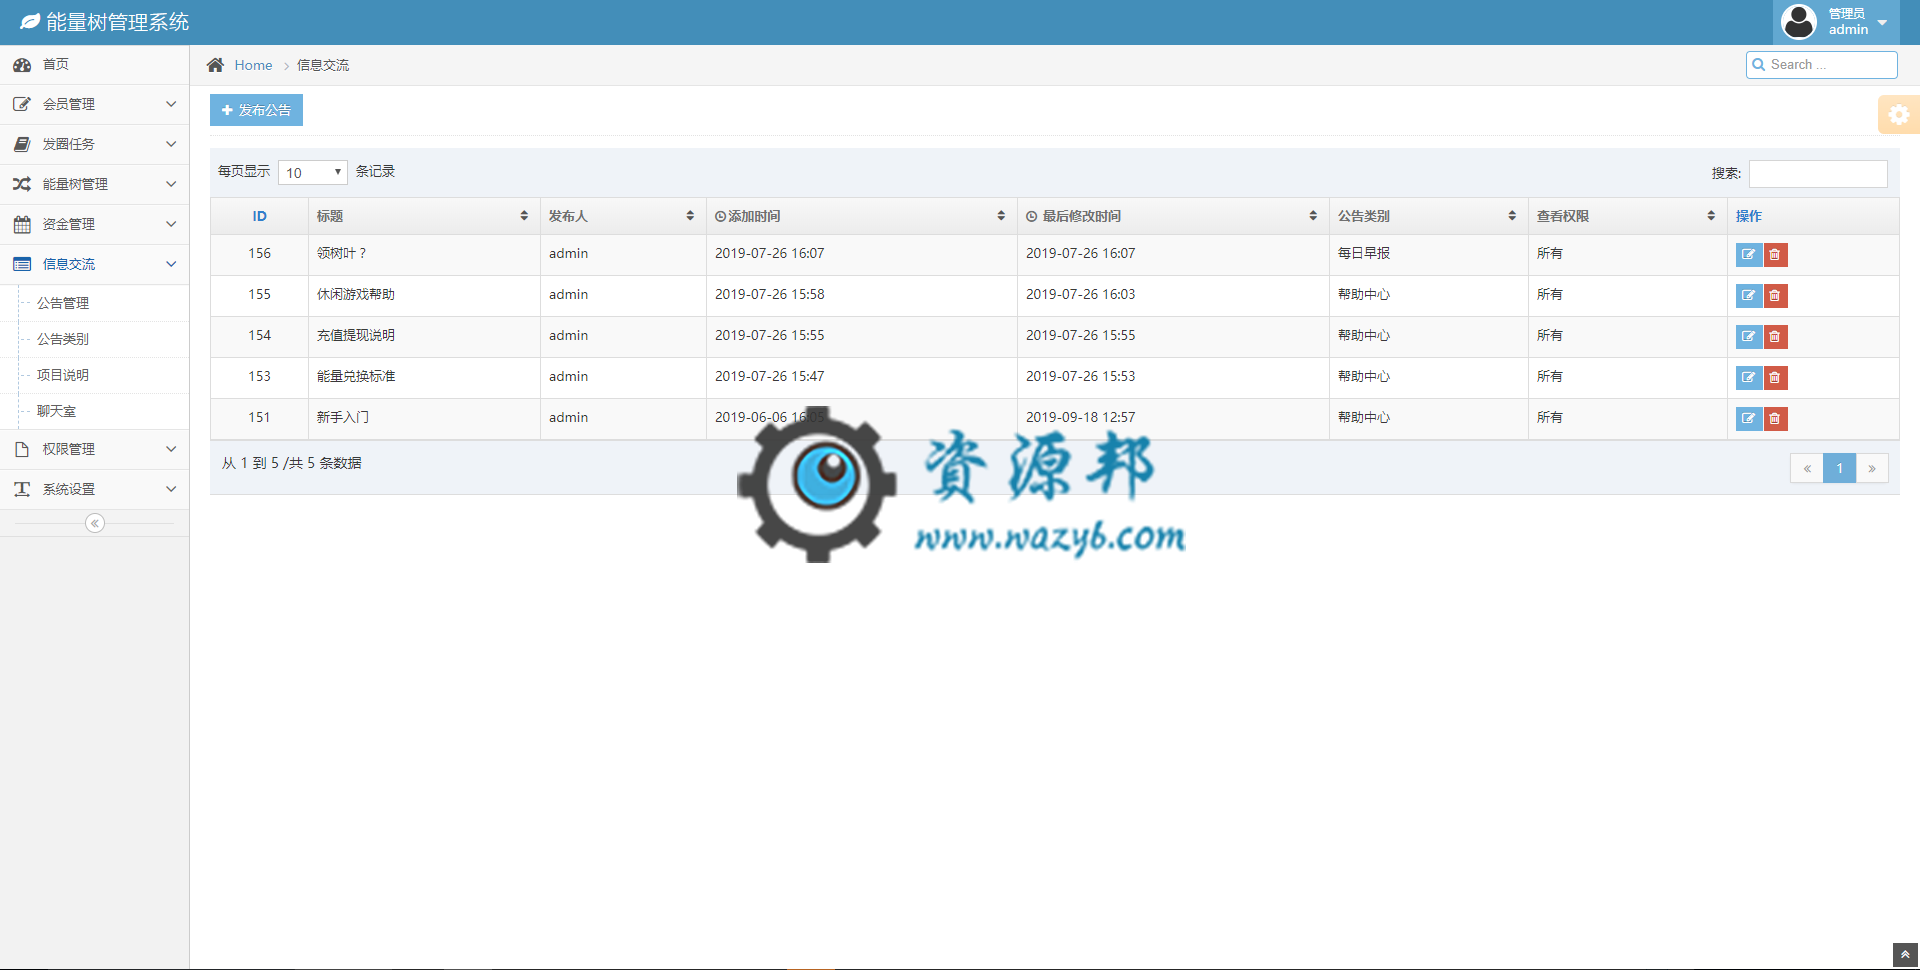Image resolution: width=1920 pixels, height=970 pixels.
Task: Click the ID cell 153
Action: coord(260,376)
